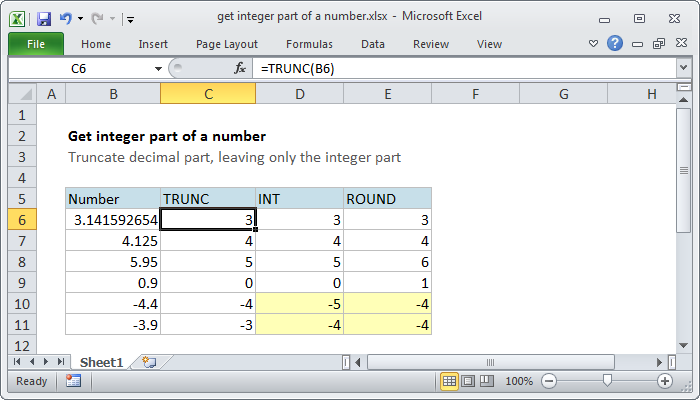Screen dimensions: 700x400
Task: Open the Review tab
Action: [431, 44]
